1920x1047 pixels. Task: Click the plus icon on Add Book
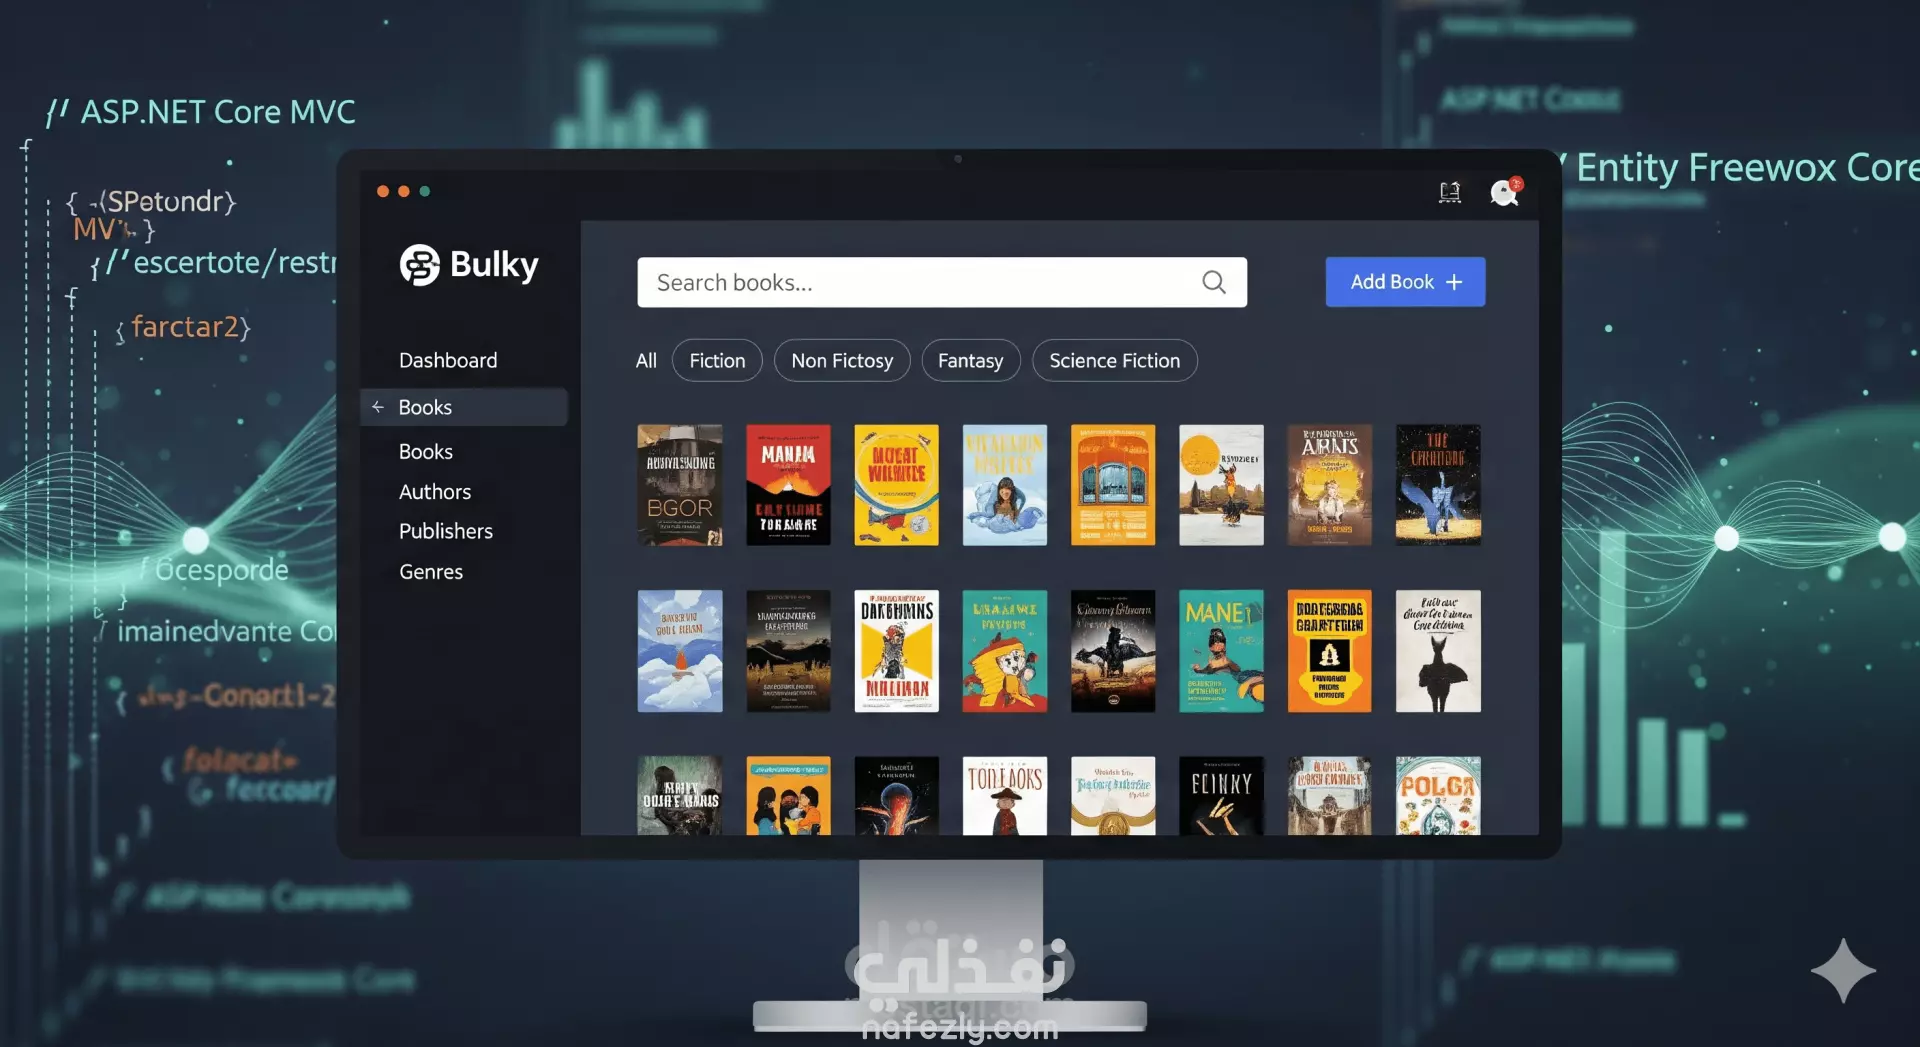click(1454, 283)
